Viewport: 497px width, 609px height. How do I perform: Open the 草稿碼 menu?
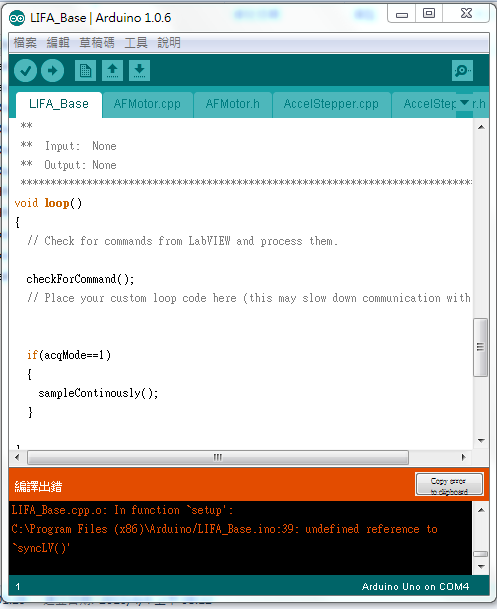[x=97, y=42]
